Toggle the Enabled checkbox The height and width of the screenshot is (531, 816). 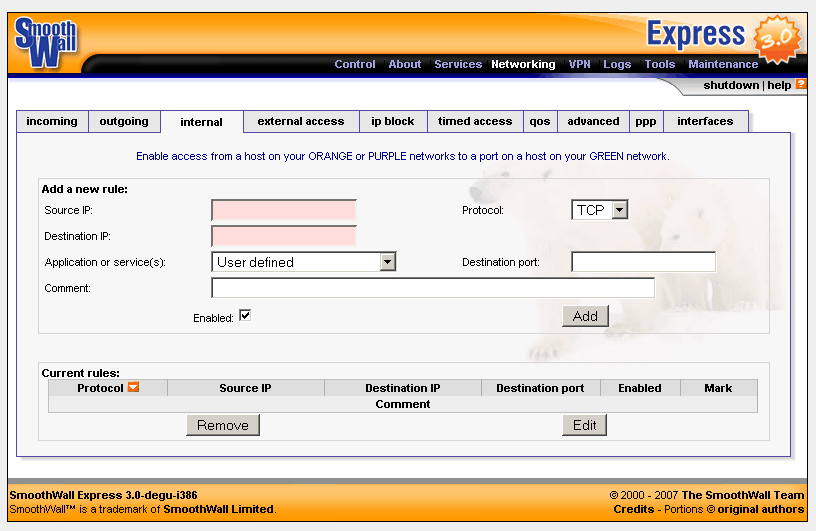(x=245, y=315)
